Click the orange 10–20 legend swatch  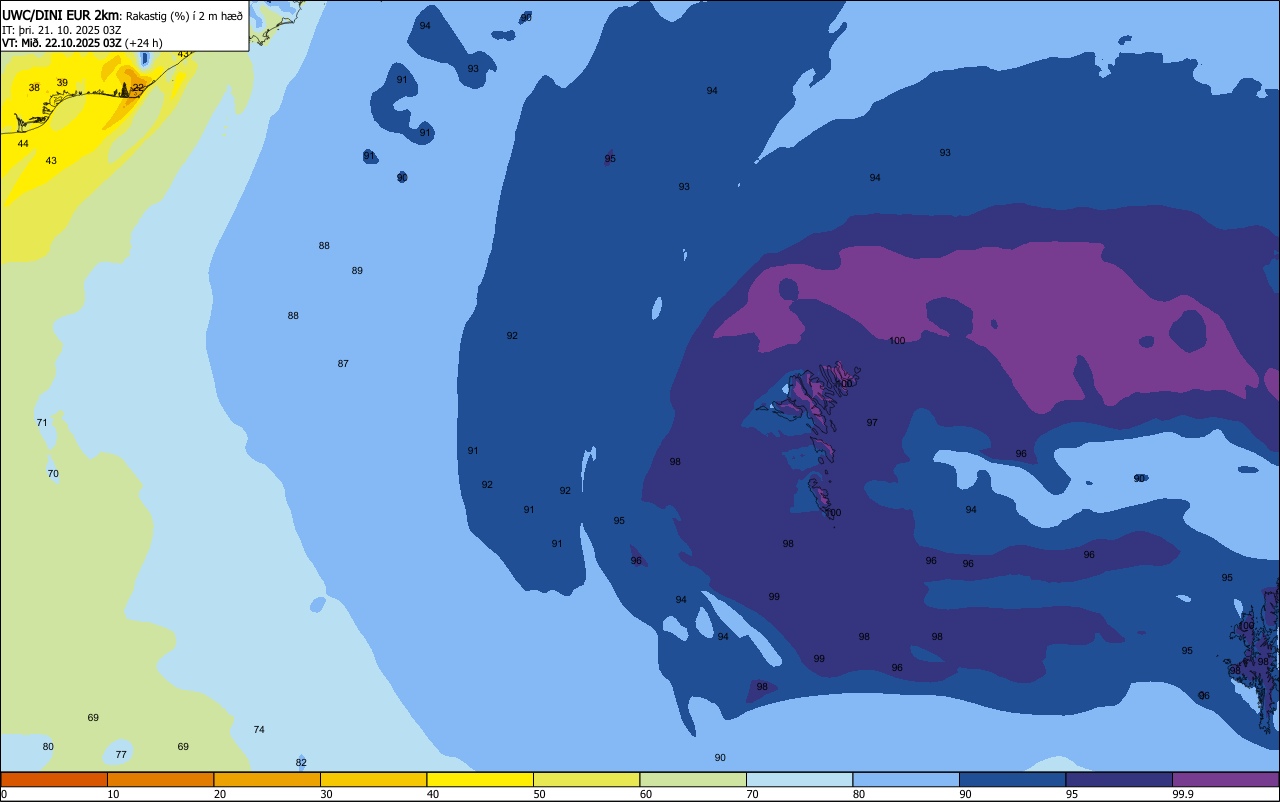160,779
